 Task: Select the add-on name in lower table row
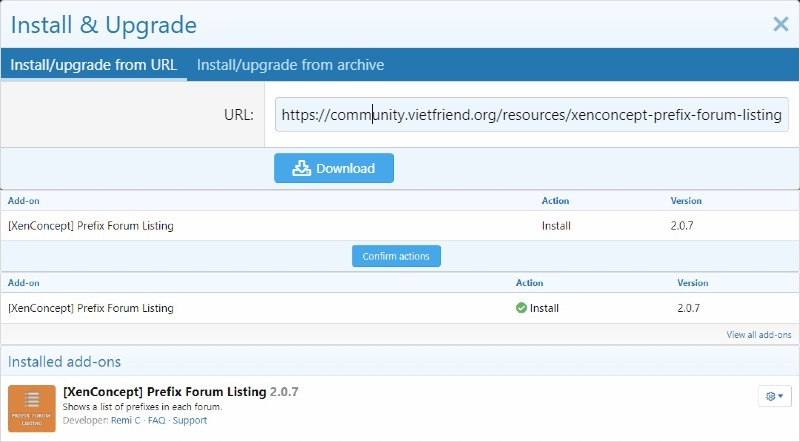coord(90,308)
